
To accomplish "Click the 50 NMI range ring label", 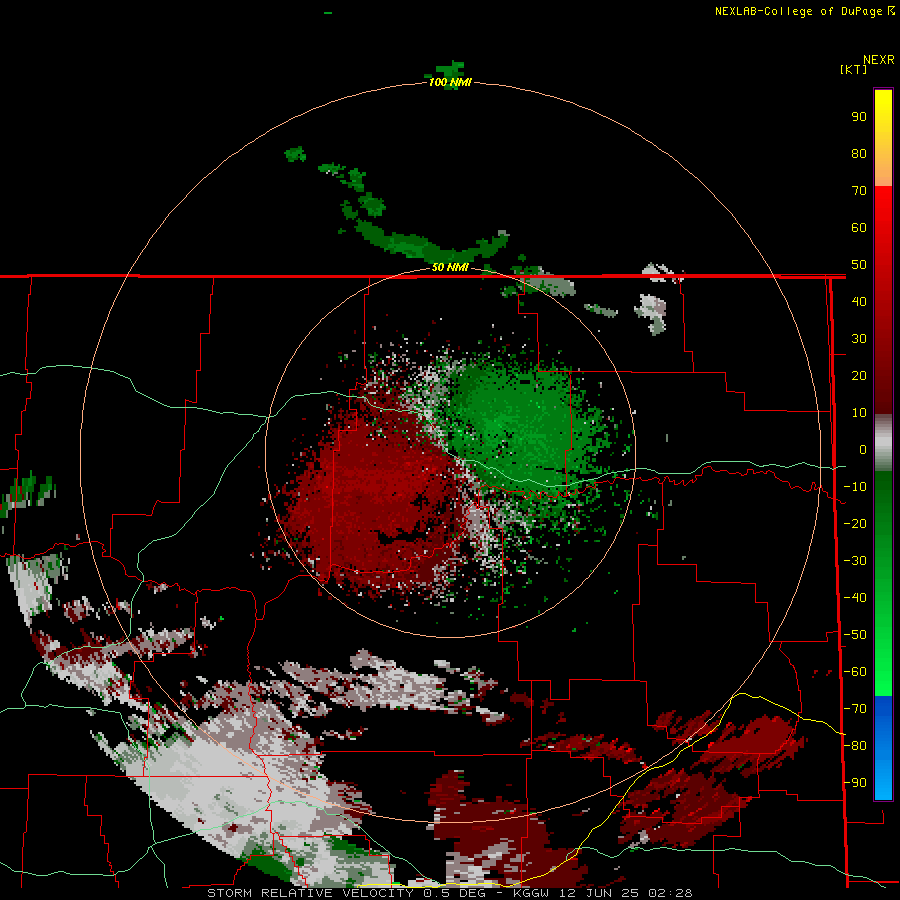I will (x=450, y=267).
